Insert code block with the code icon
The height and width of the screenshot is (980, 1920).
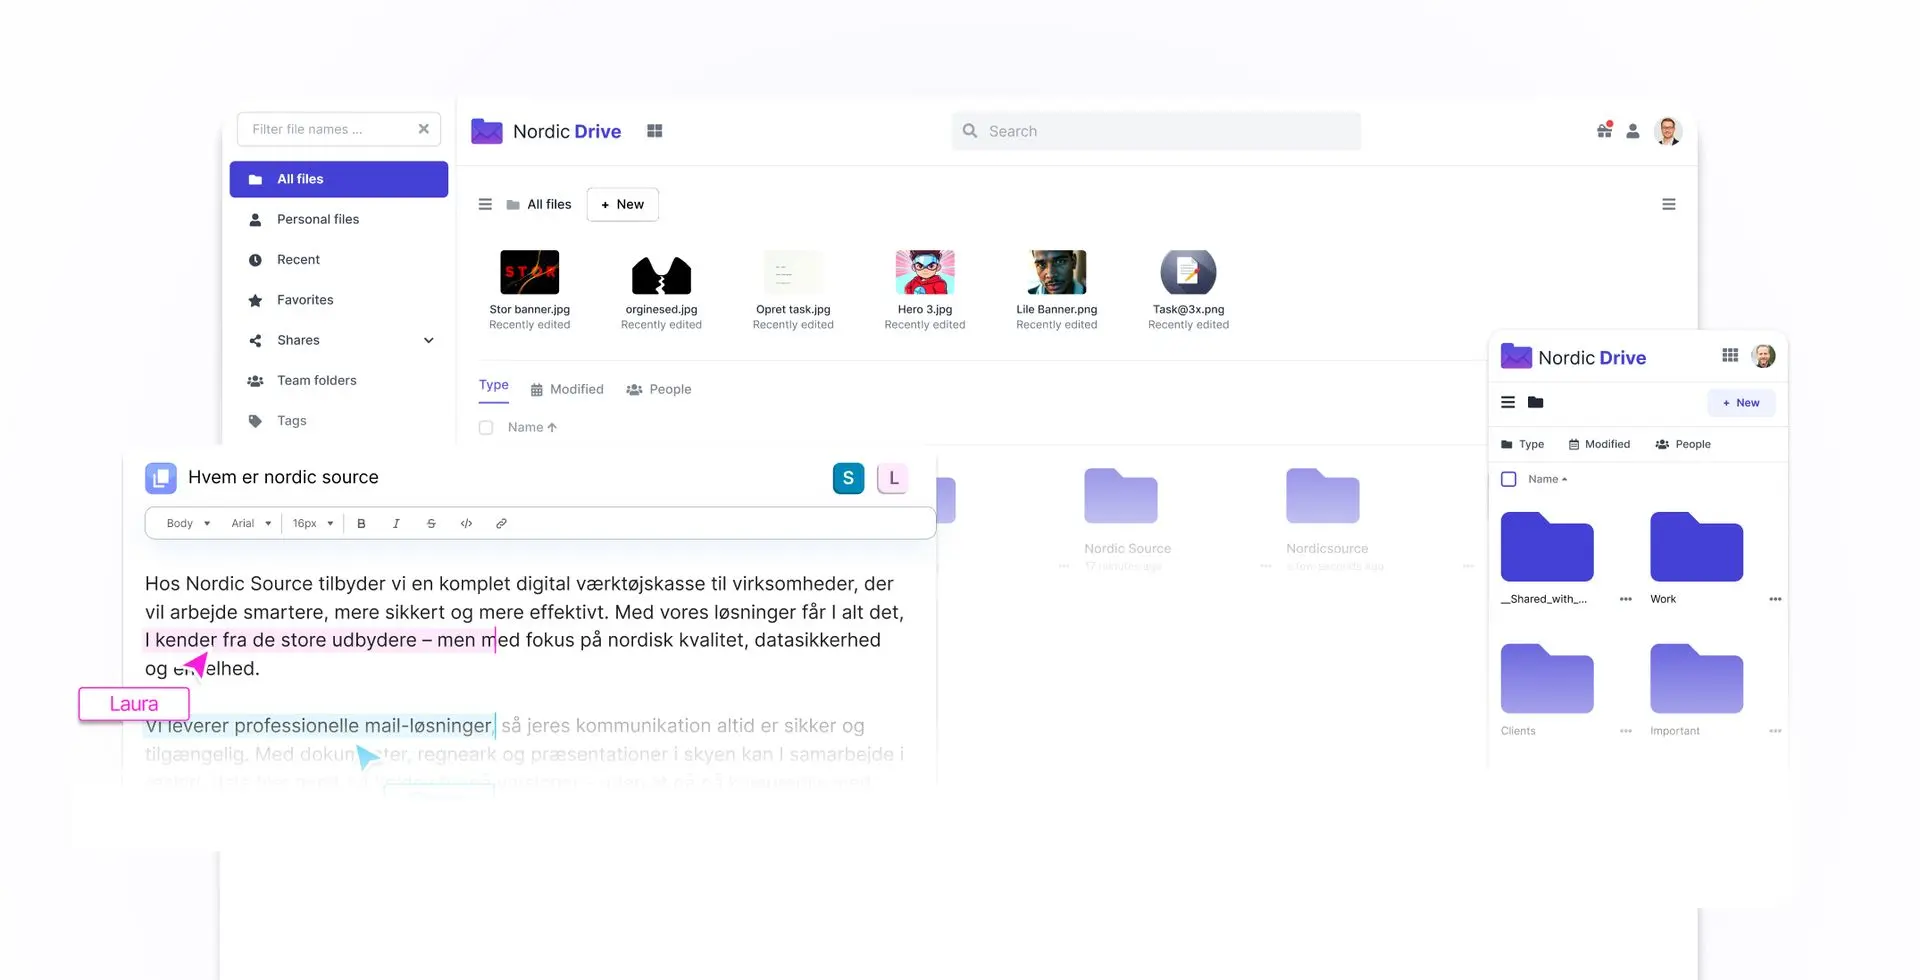[x=466, y=523]
